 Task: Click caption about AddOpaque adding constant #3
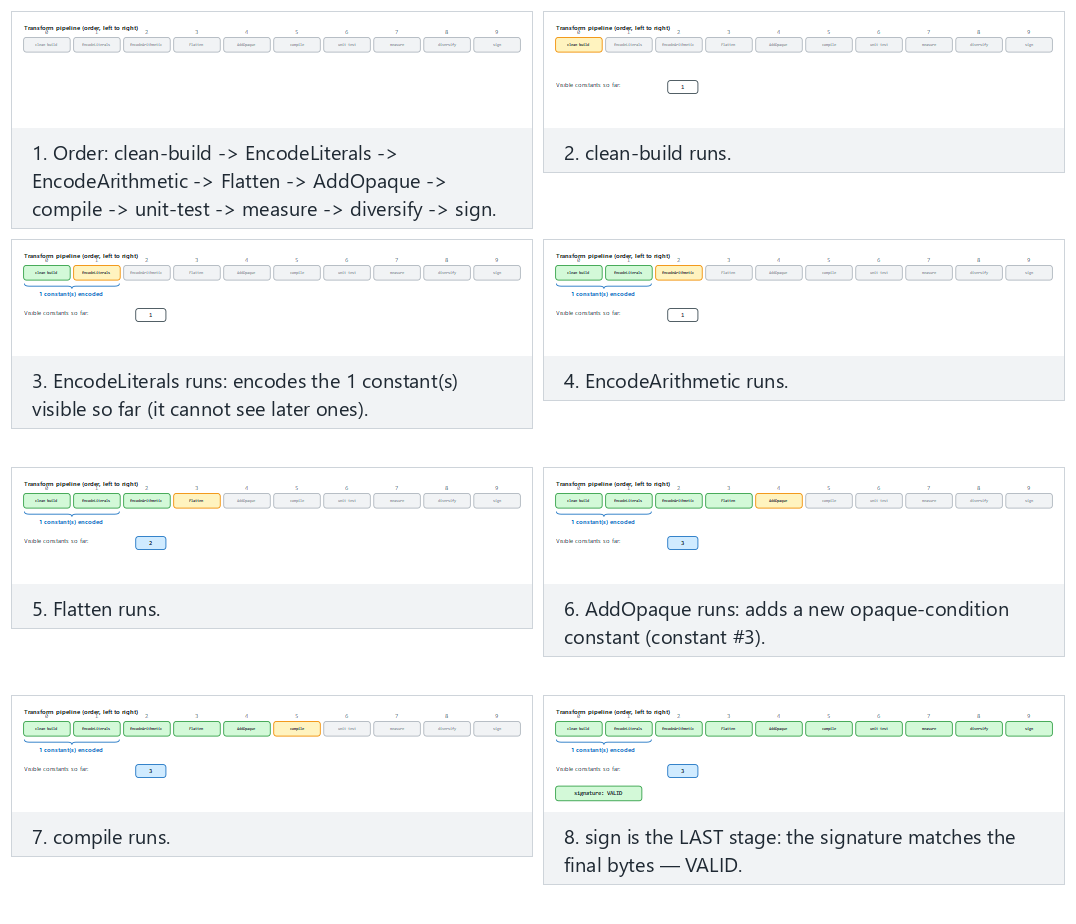tap(786, 623)
